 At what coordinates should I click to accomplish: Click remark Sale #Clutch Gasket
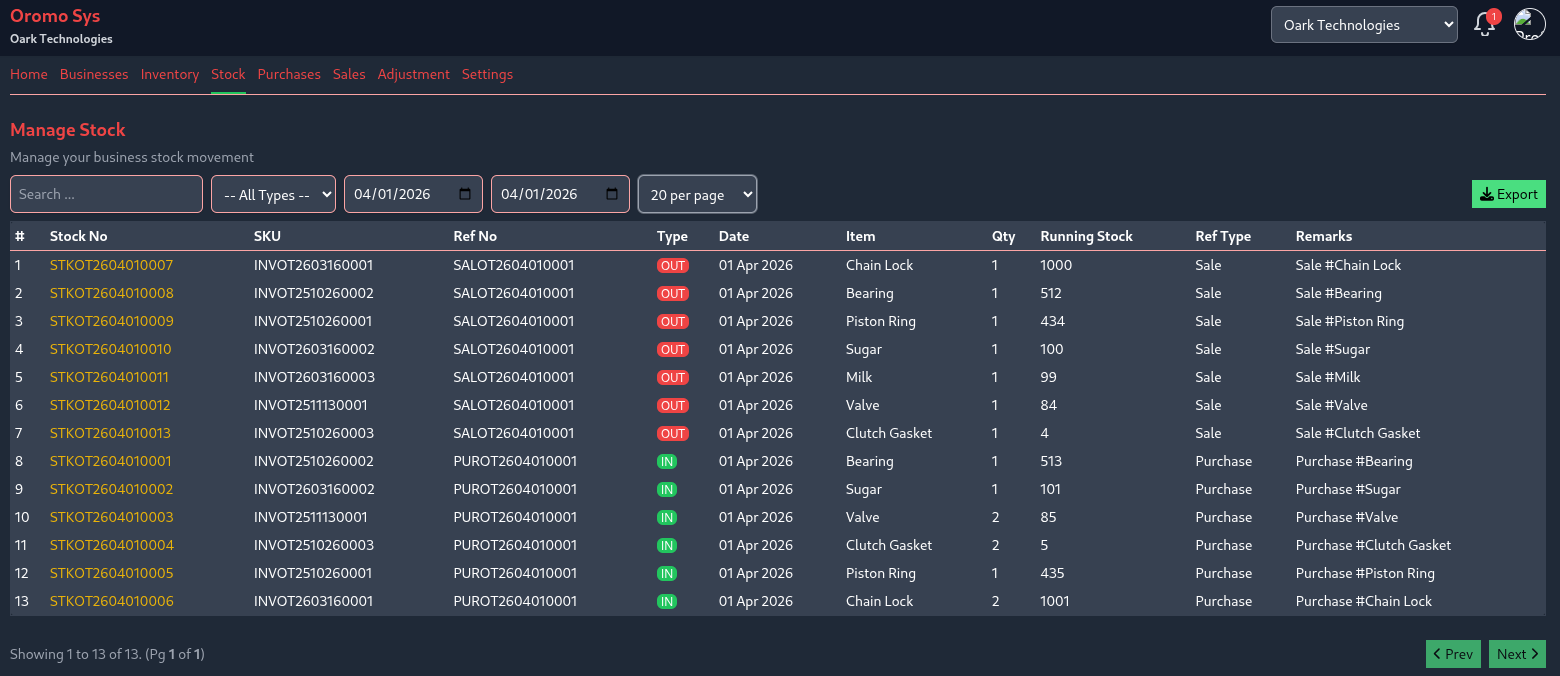[x=1358, y=433]
